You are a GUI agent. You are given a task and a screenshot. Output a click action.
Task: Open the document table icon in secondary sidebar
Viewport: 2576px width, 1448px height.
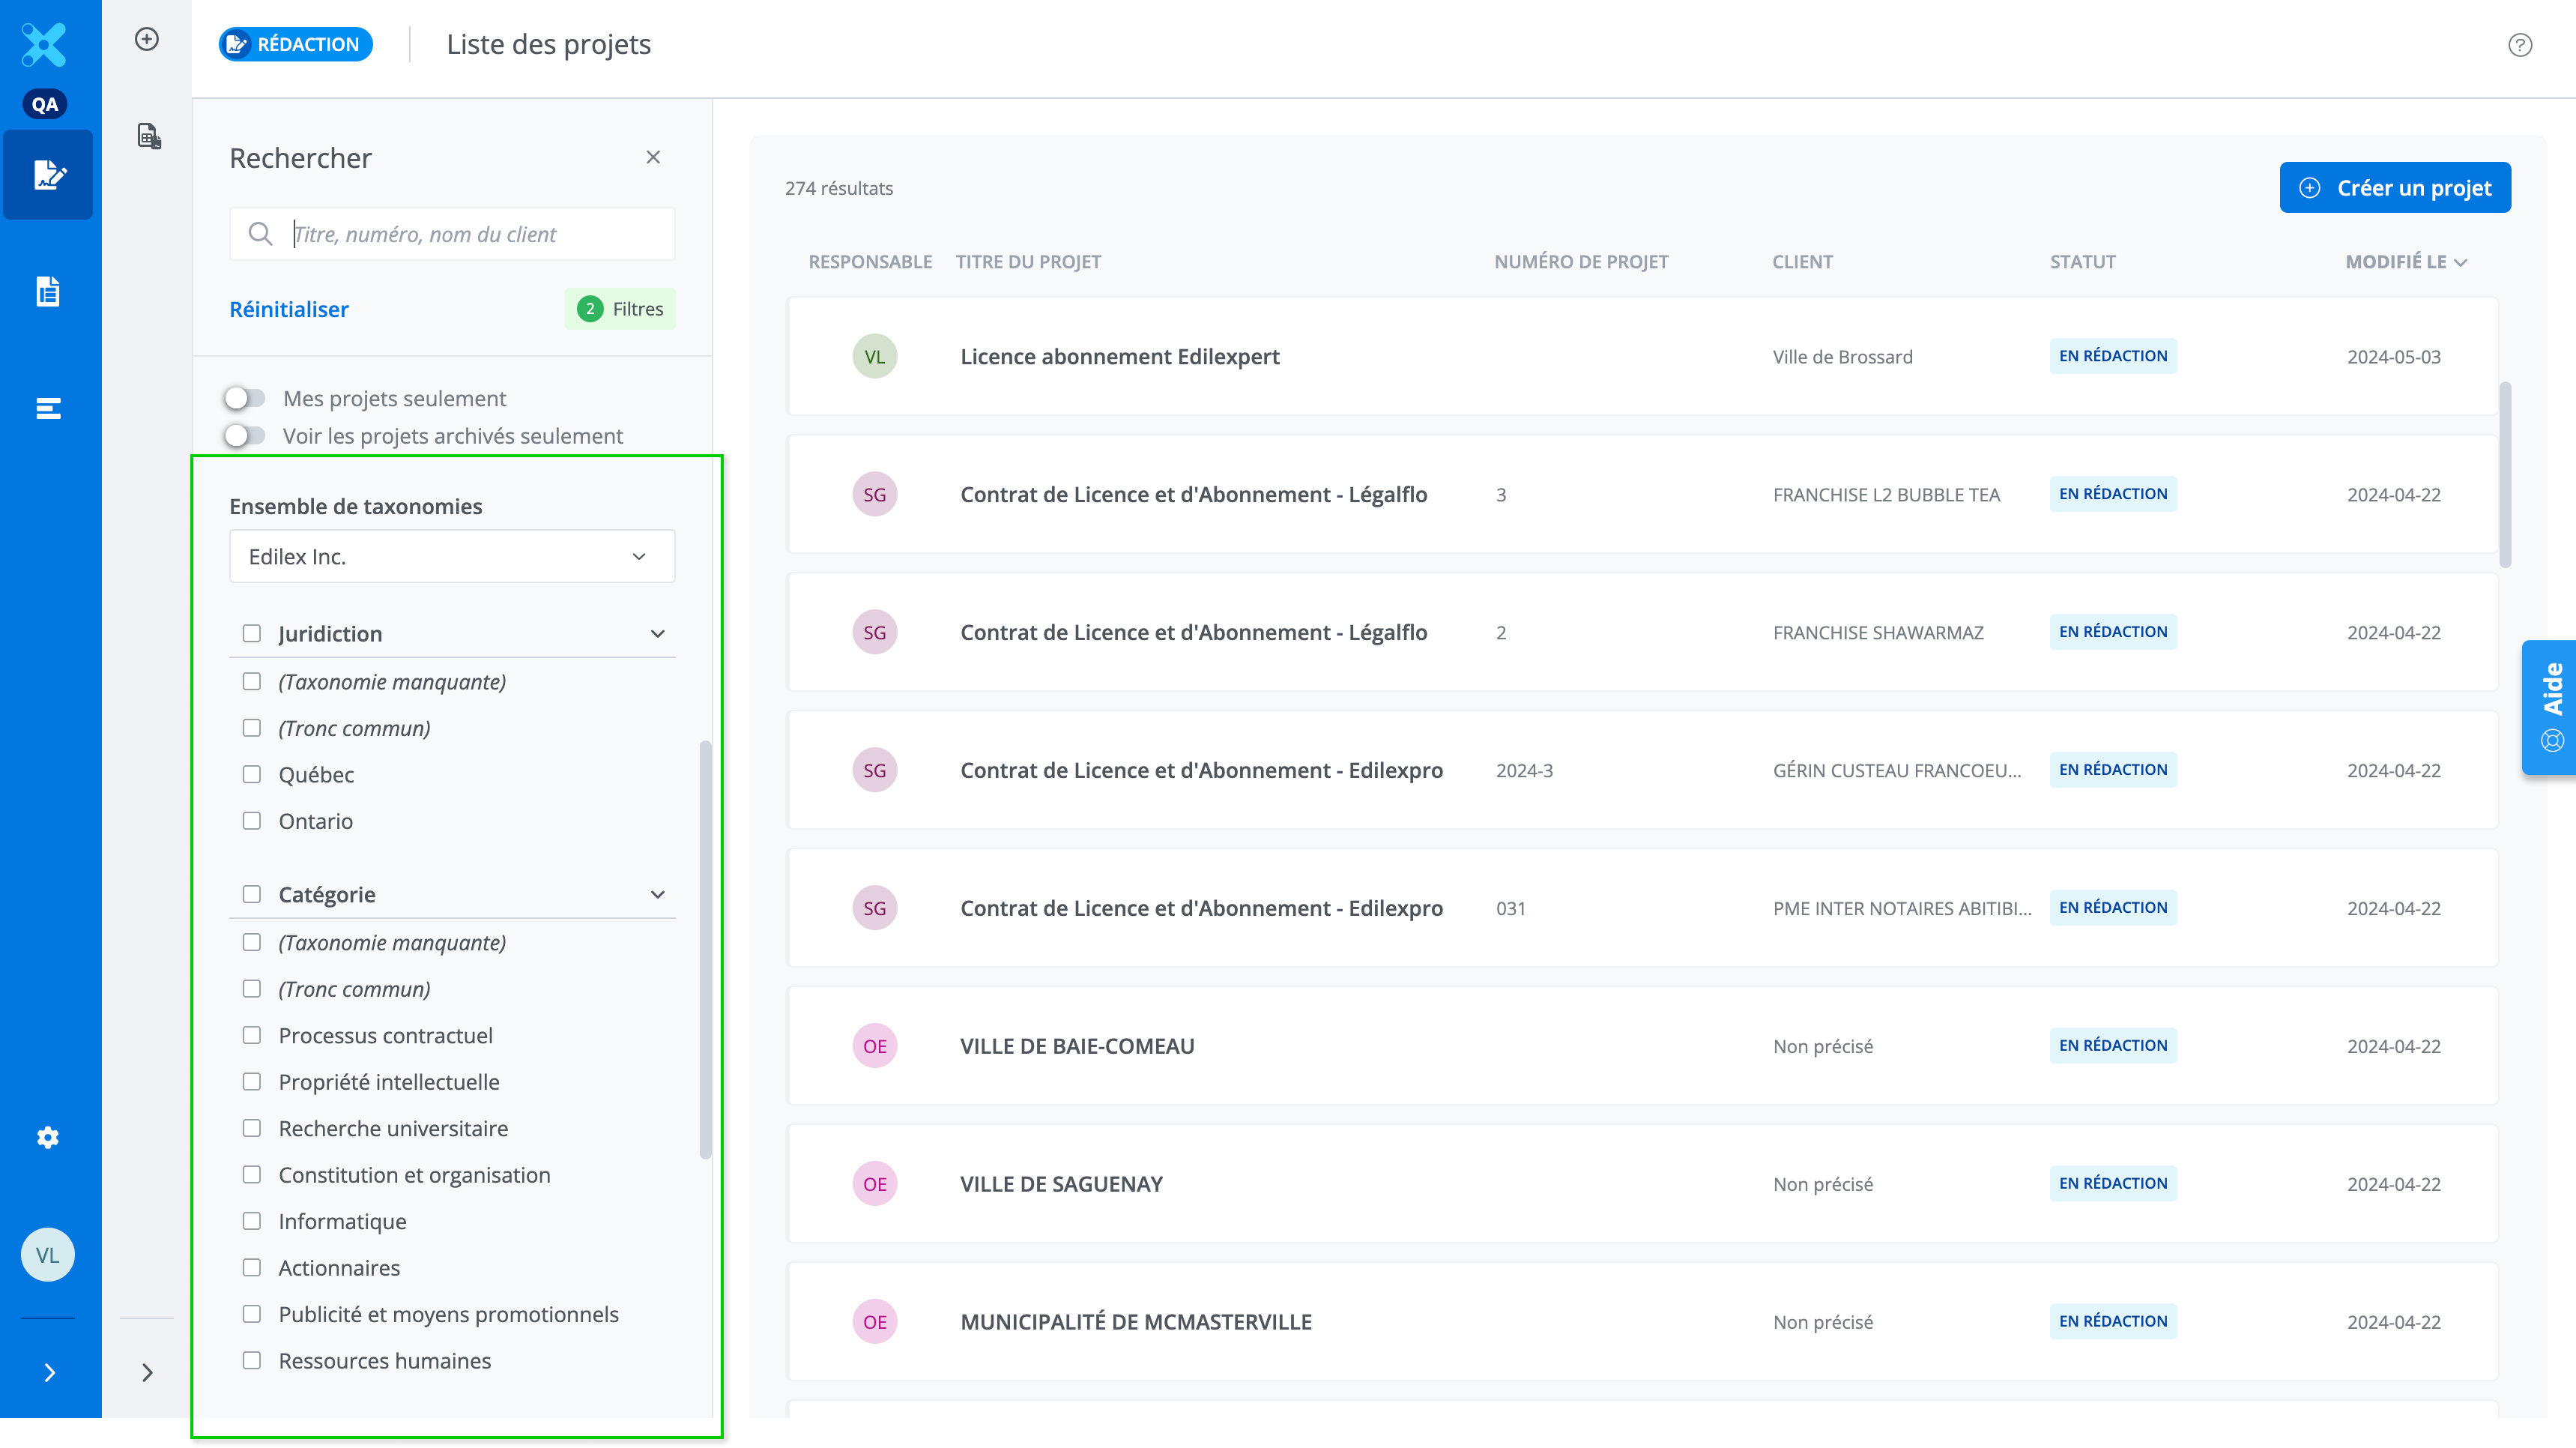[149, 136]
